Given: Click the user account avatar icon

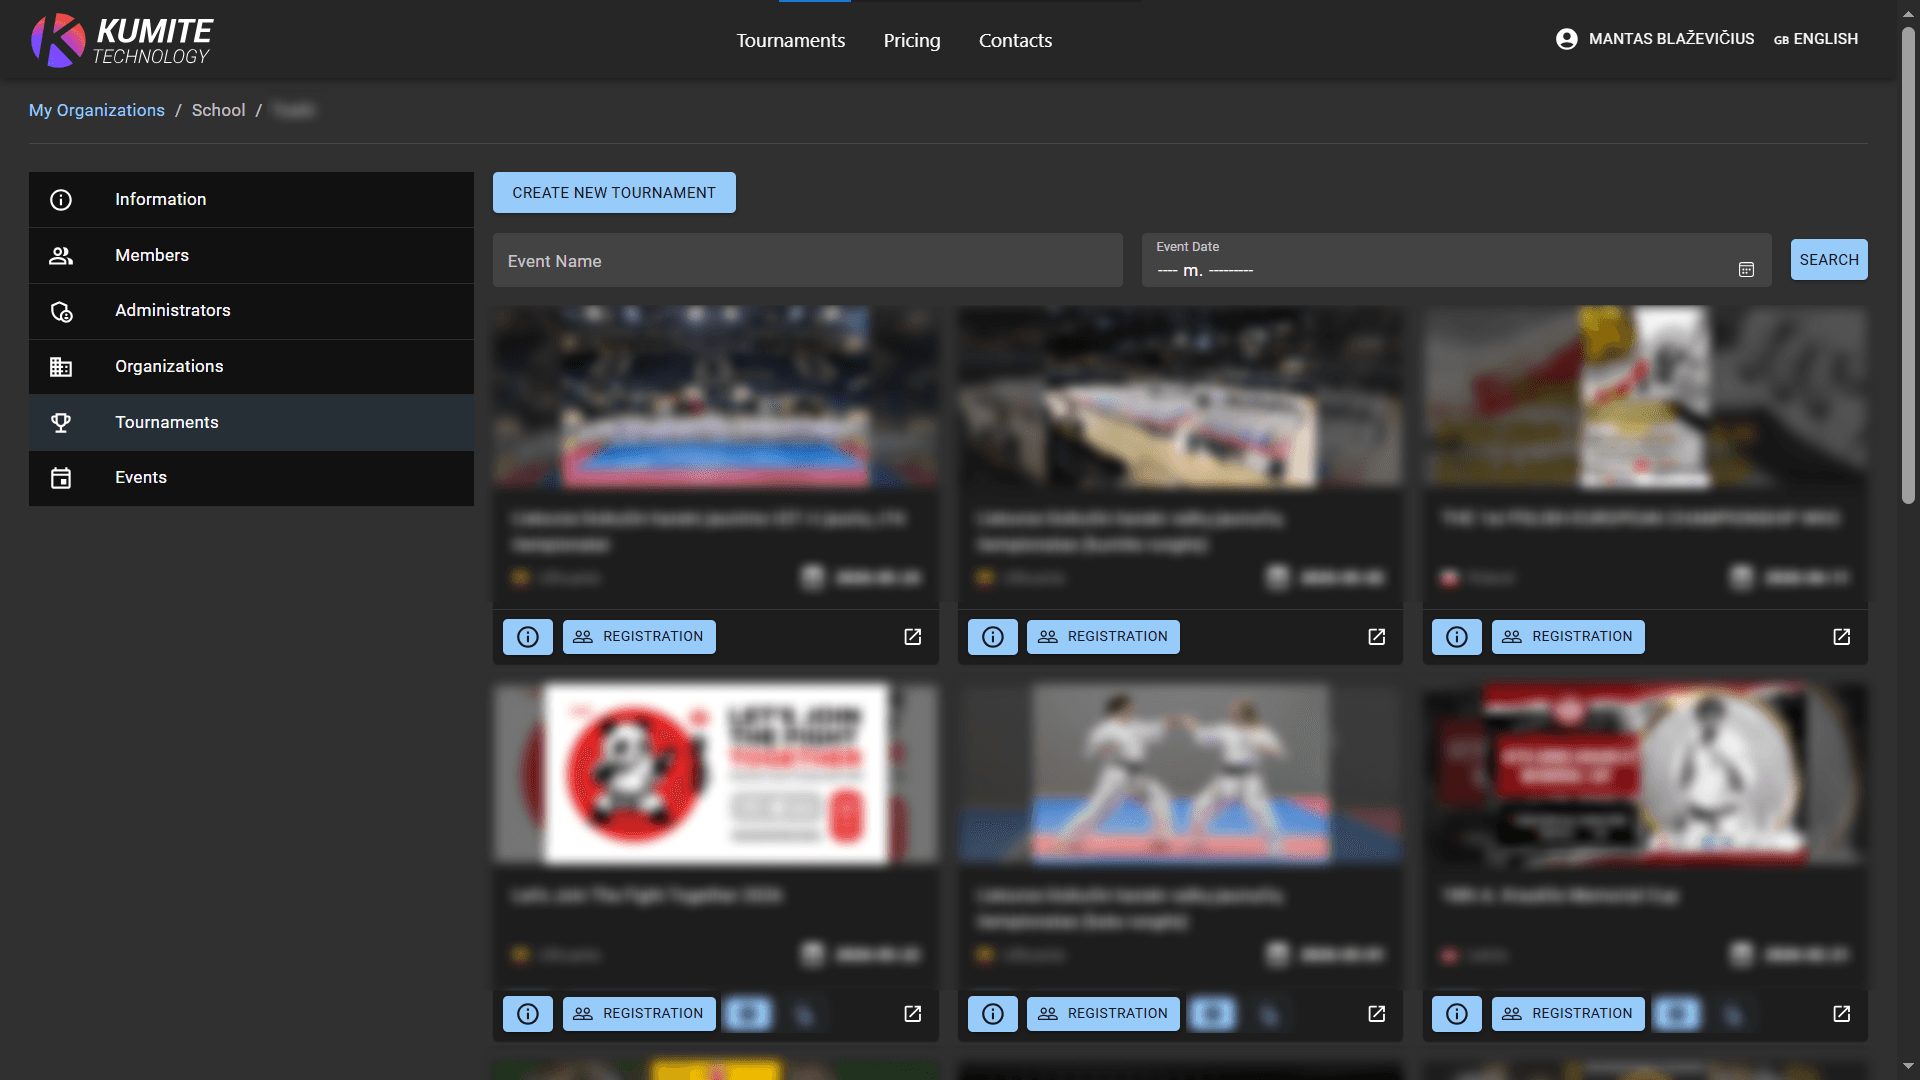Looking at the screenshot, I should pyautogui.click(x=1566, y=39).
